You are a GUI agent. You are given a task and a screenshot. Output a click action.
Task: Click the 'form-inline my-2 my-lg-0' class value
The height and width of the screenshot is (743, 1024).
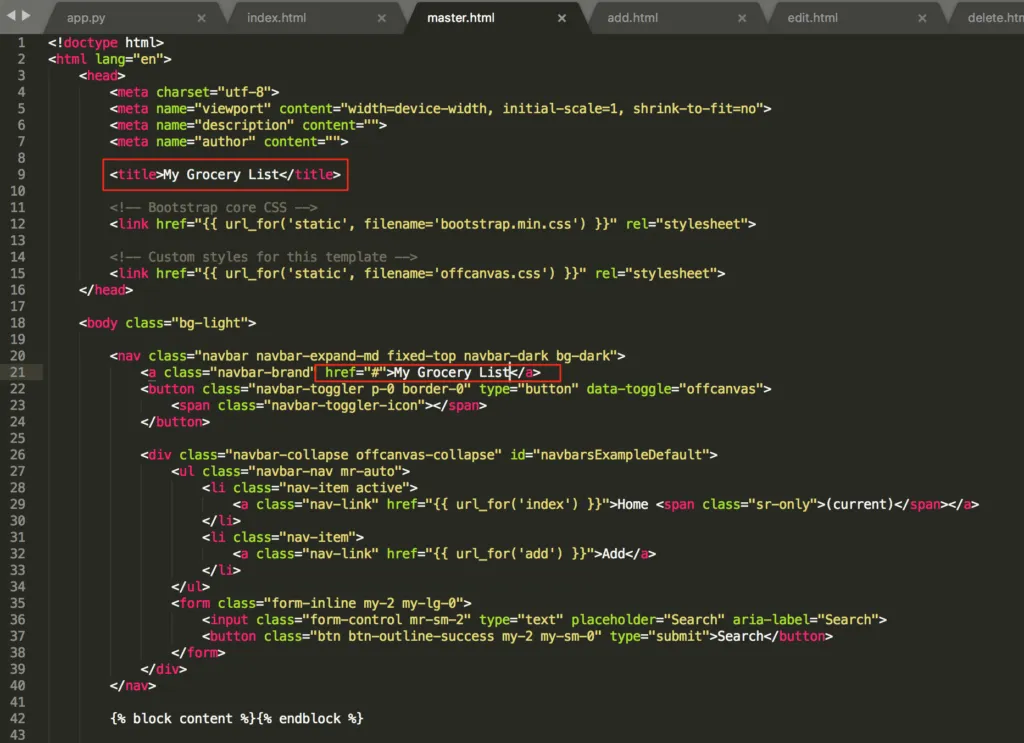coord(364,603)
